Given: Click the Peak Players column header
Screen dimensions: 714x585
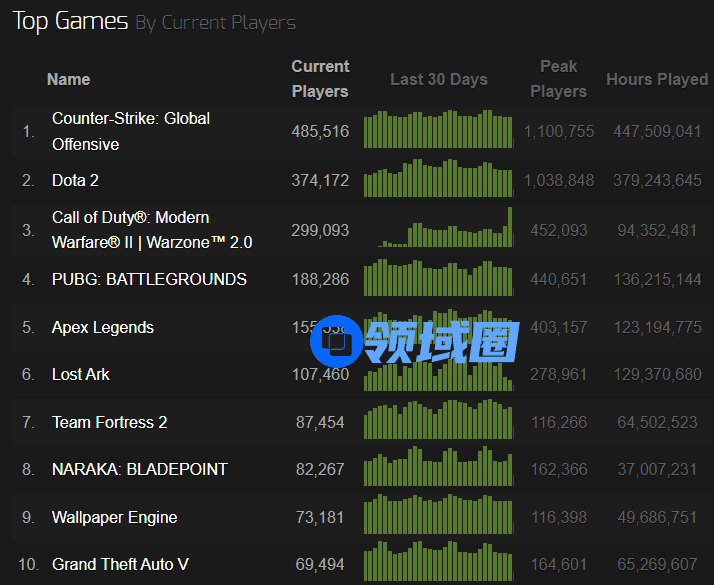Looking at the screenshot, I should [558, 79].
